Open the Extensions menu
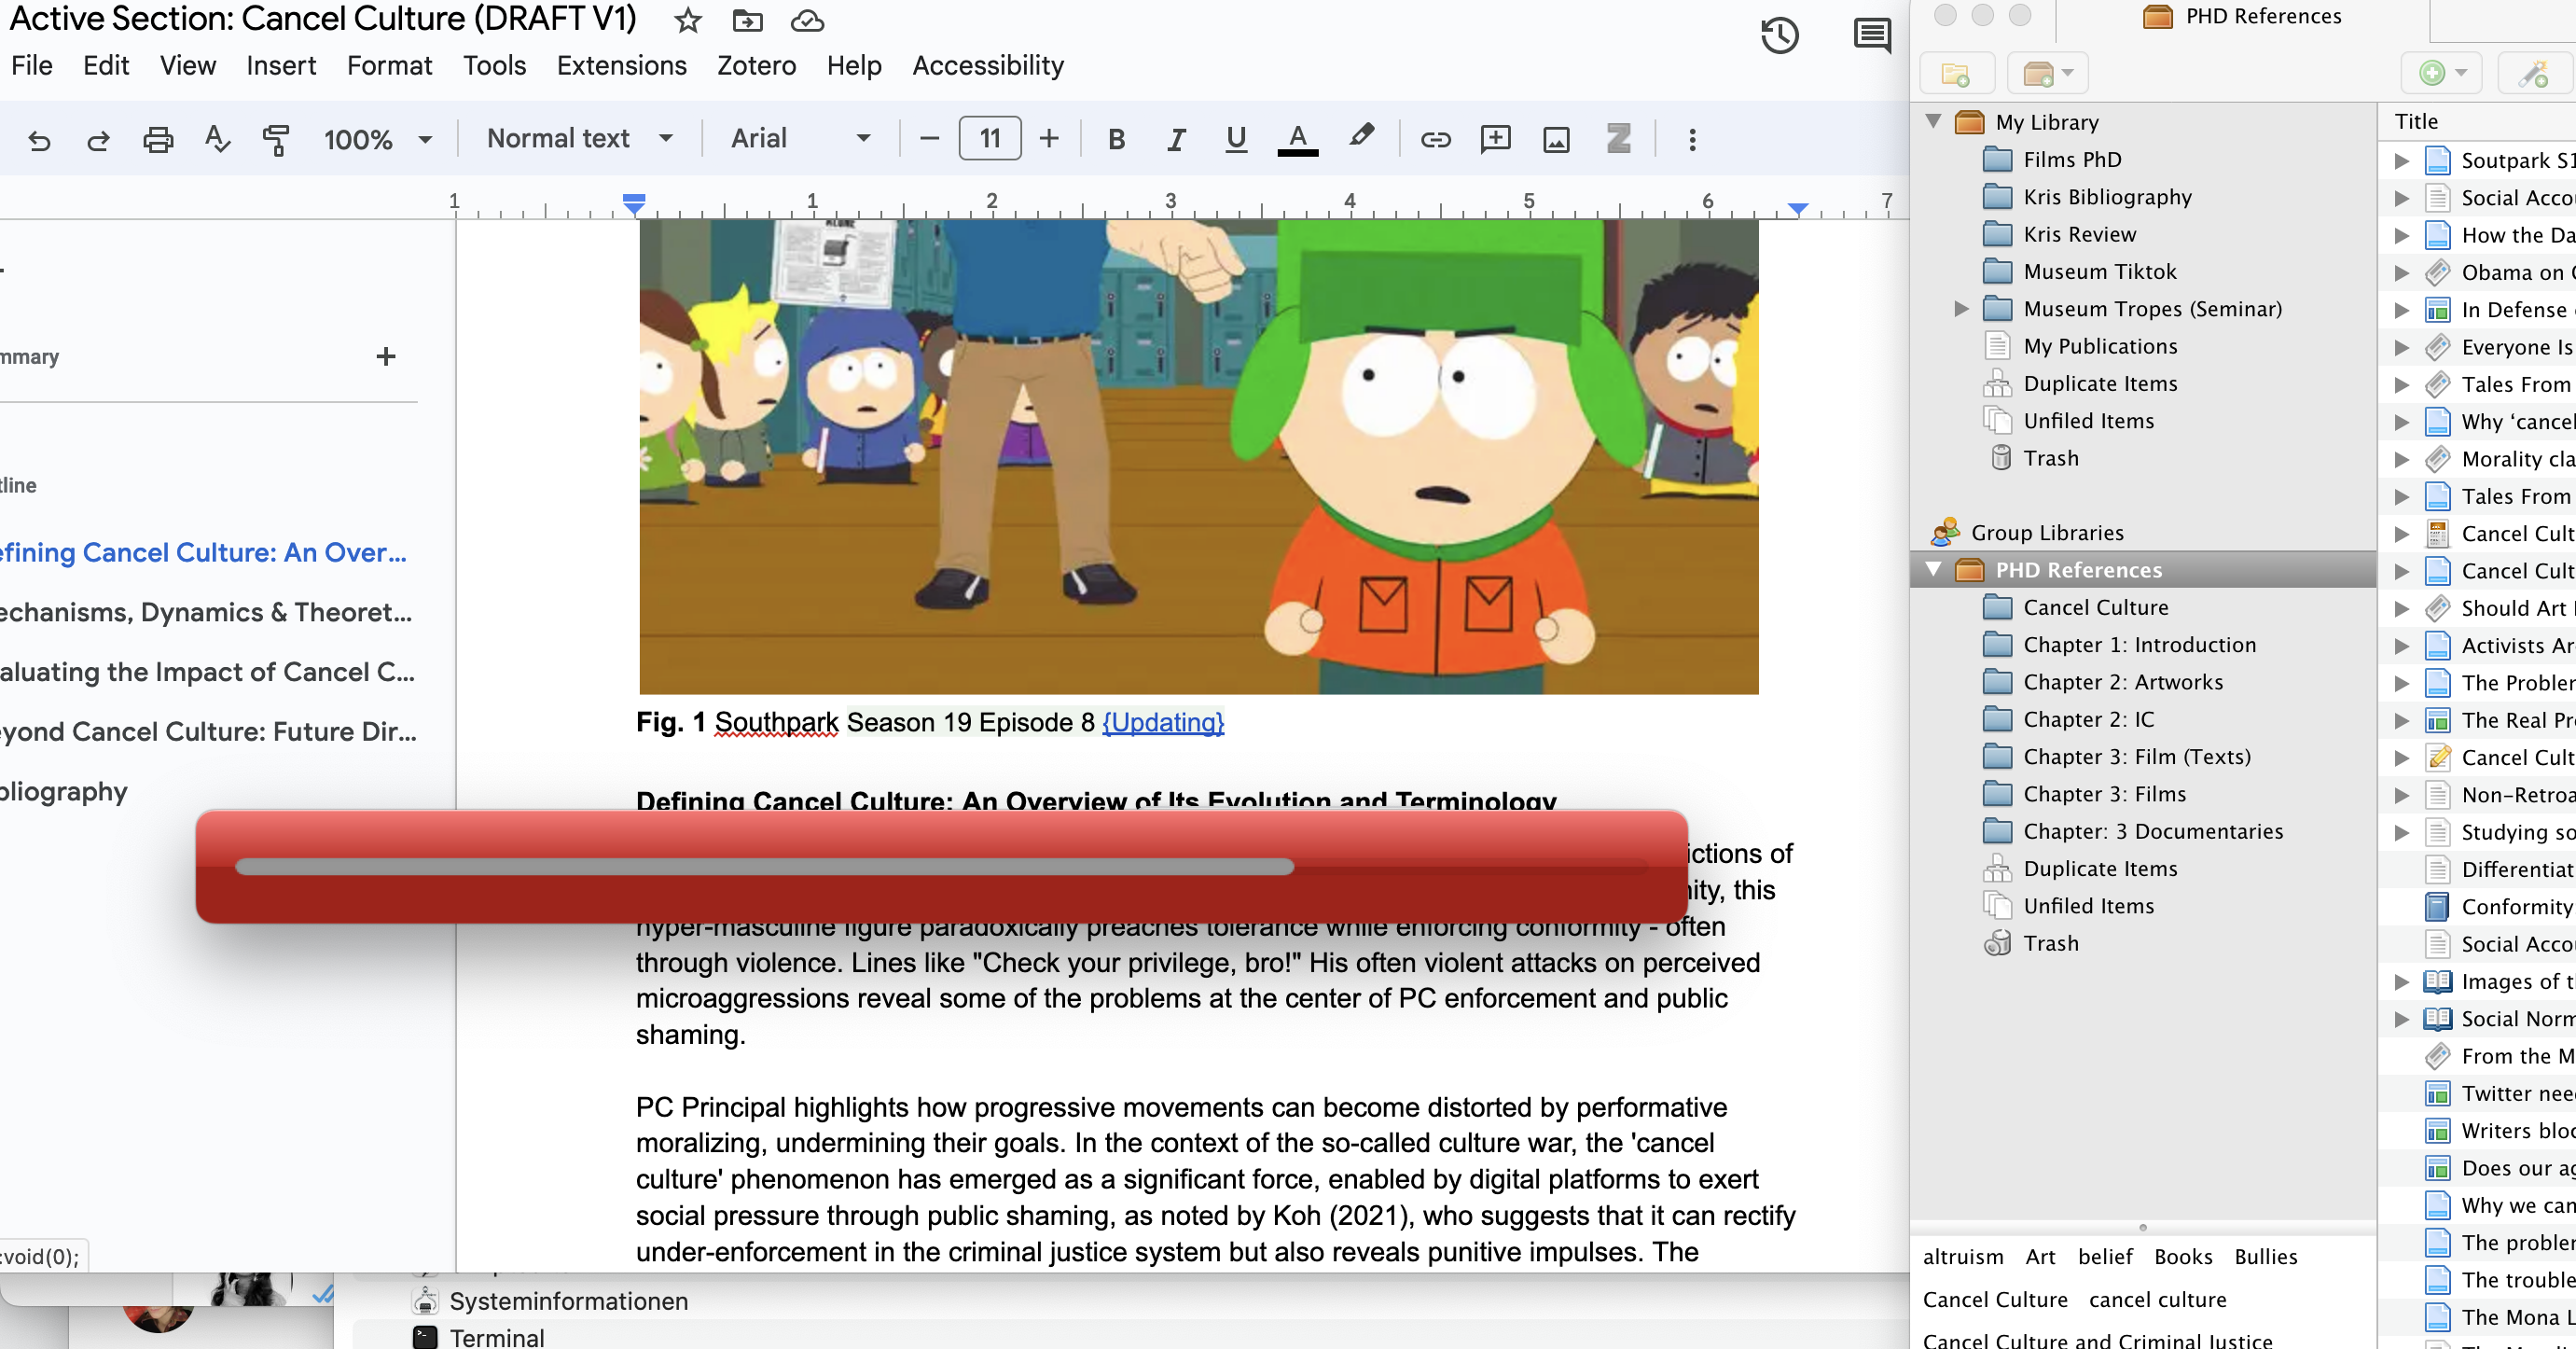 pyautogui.click(x=621, y=66)
